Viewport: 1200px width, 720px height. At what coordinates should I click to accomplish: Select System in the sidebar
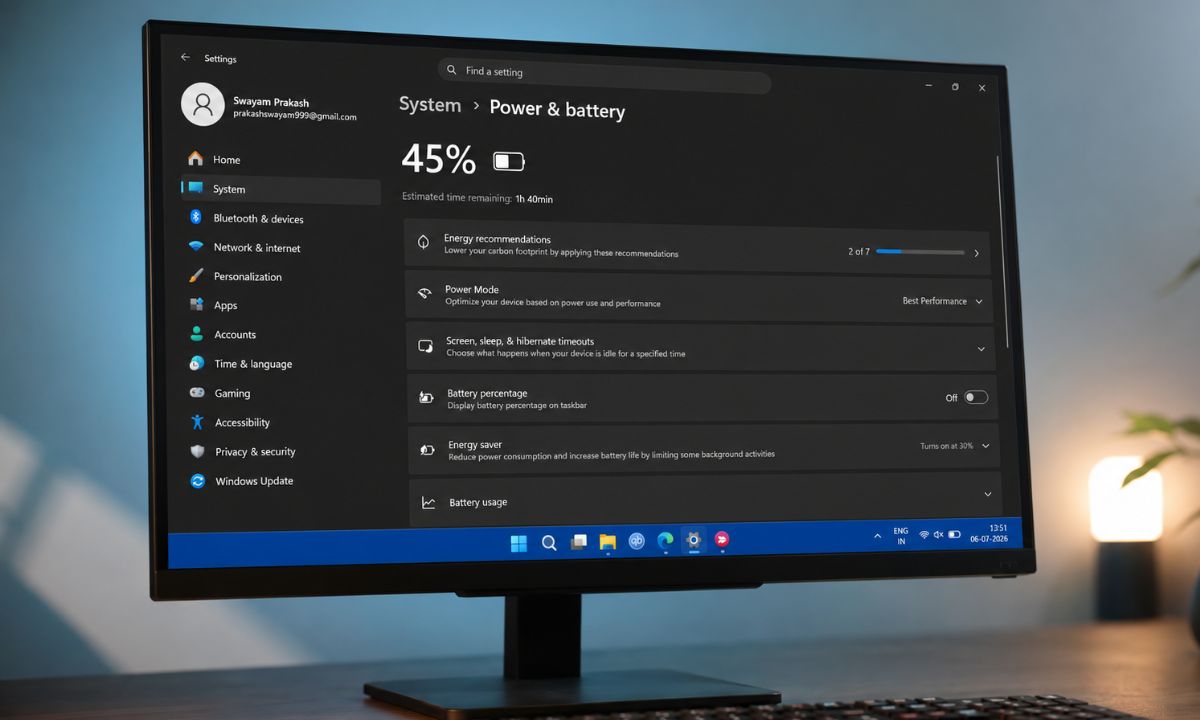coord(281,190)
